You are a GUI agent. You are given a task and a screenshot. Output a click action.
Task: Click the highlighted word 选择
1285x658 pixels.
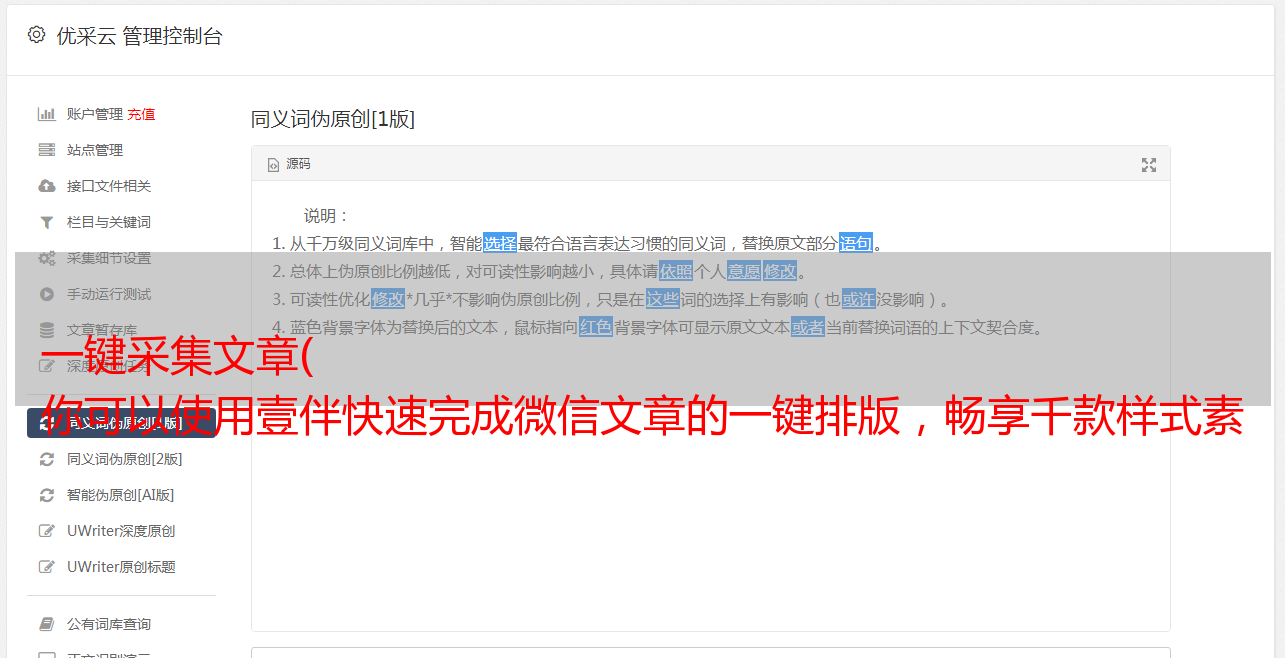click(x=500, y=243)
